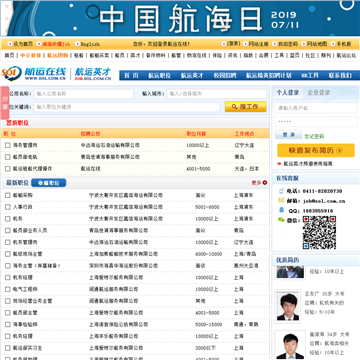
Task: Click the yellow 搜工作 search button
Action: [x=246, y=107]
